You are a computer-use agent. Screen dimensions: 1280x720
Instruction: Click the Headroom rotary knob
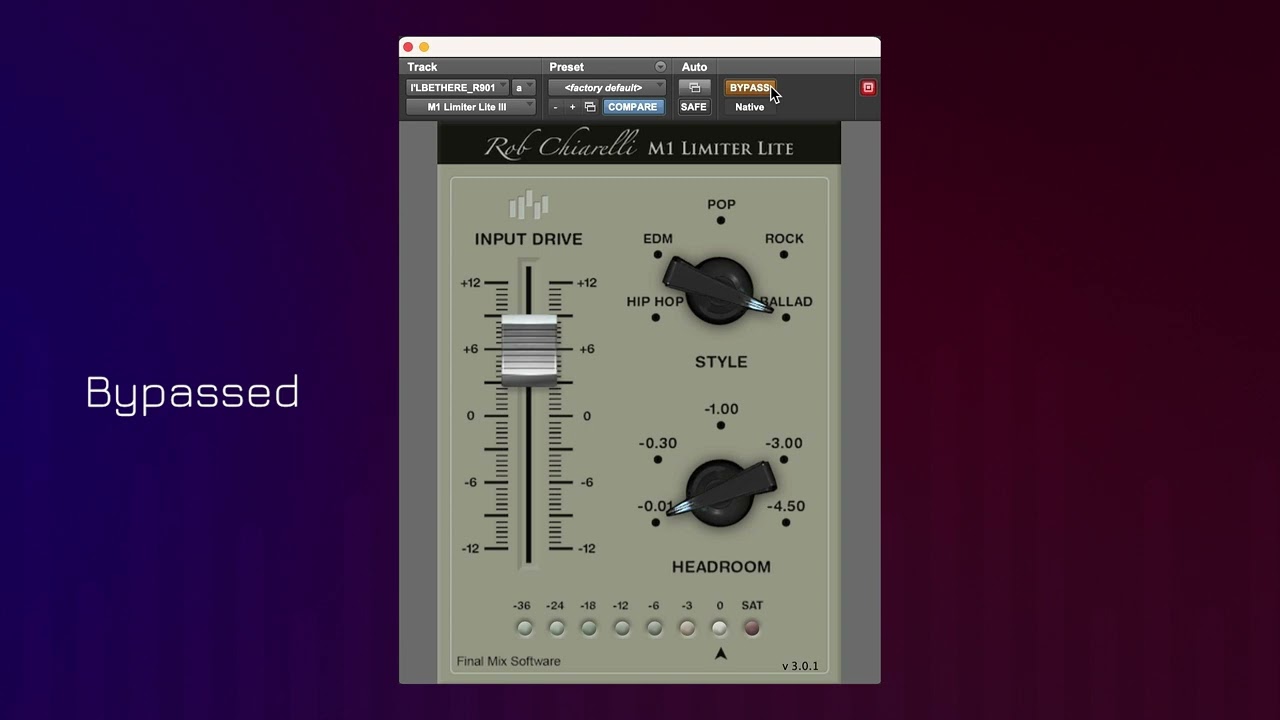pos(721,492)
